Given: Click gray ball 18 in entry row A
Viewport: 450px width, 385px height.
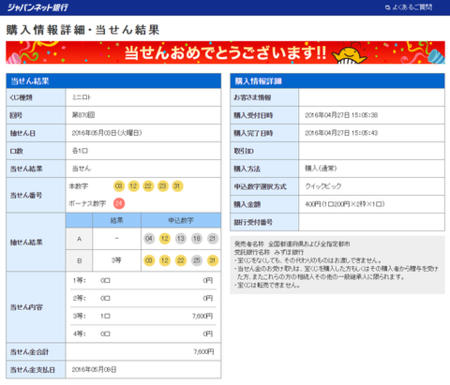Looking at the screenshot, I should (x=197, y=239).
